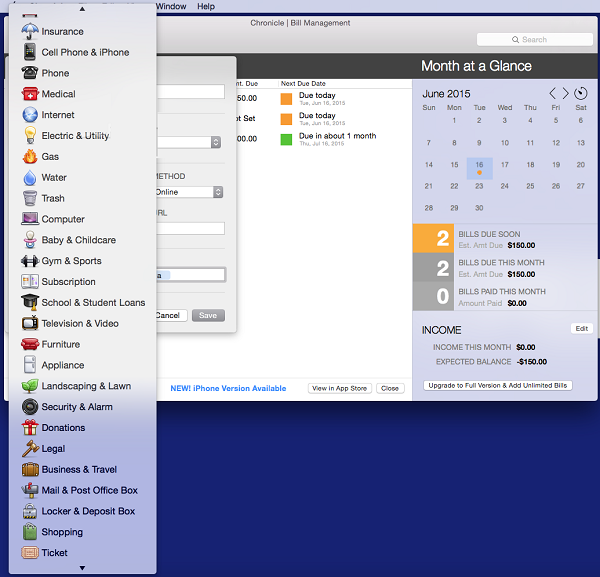This screenshot has height=577, width=600.
Task: Click the green status square for July bill
Action: (286, 139)
